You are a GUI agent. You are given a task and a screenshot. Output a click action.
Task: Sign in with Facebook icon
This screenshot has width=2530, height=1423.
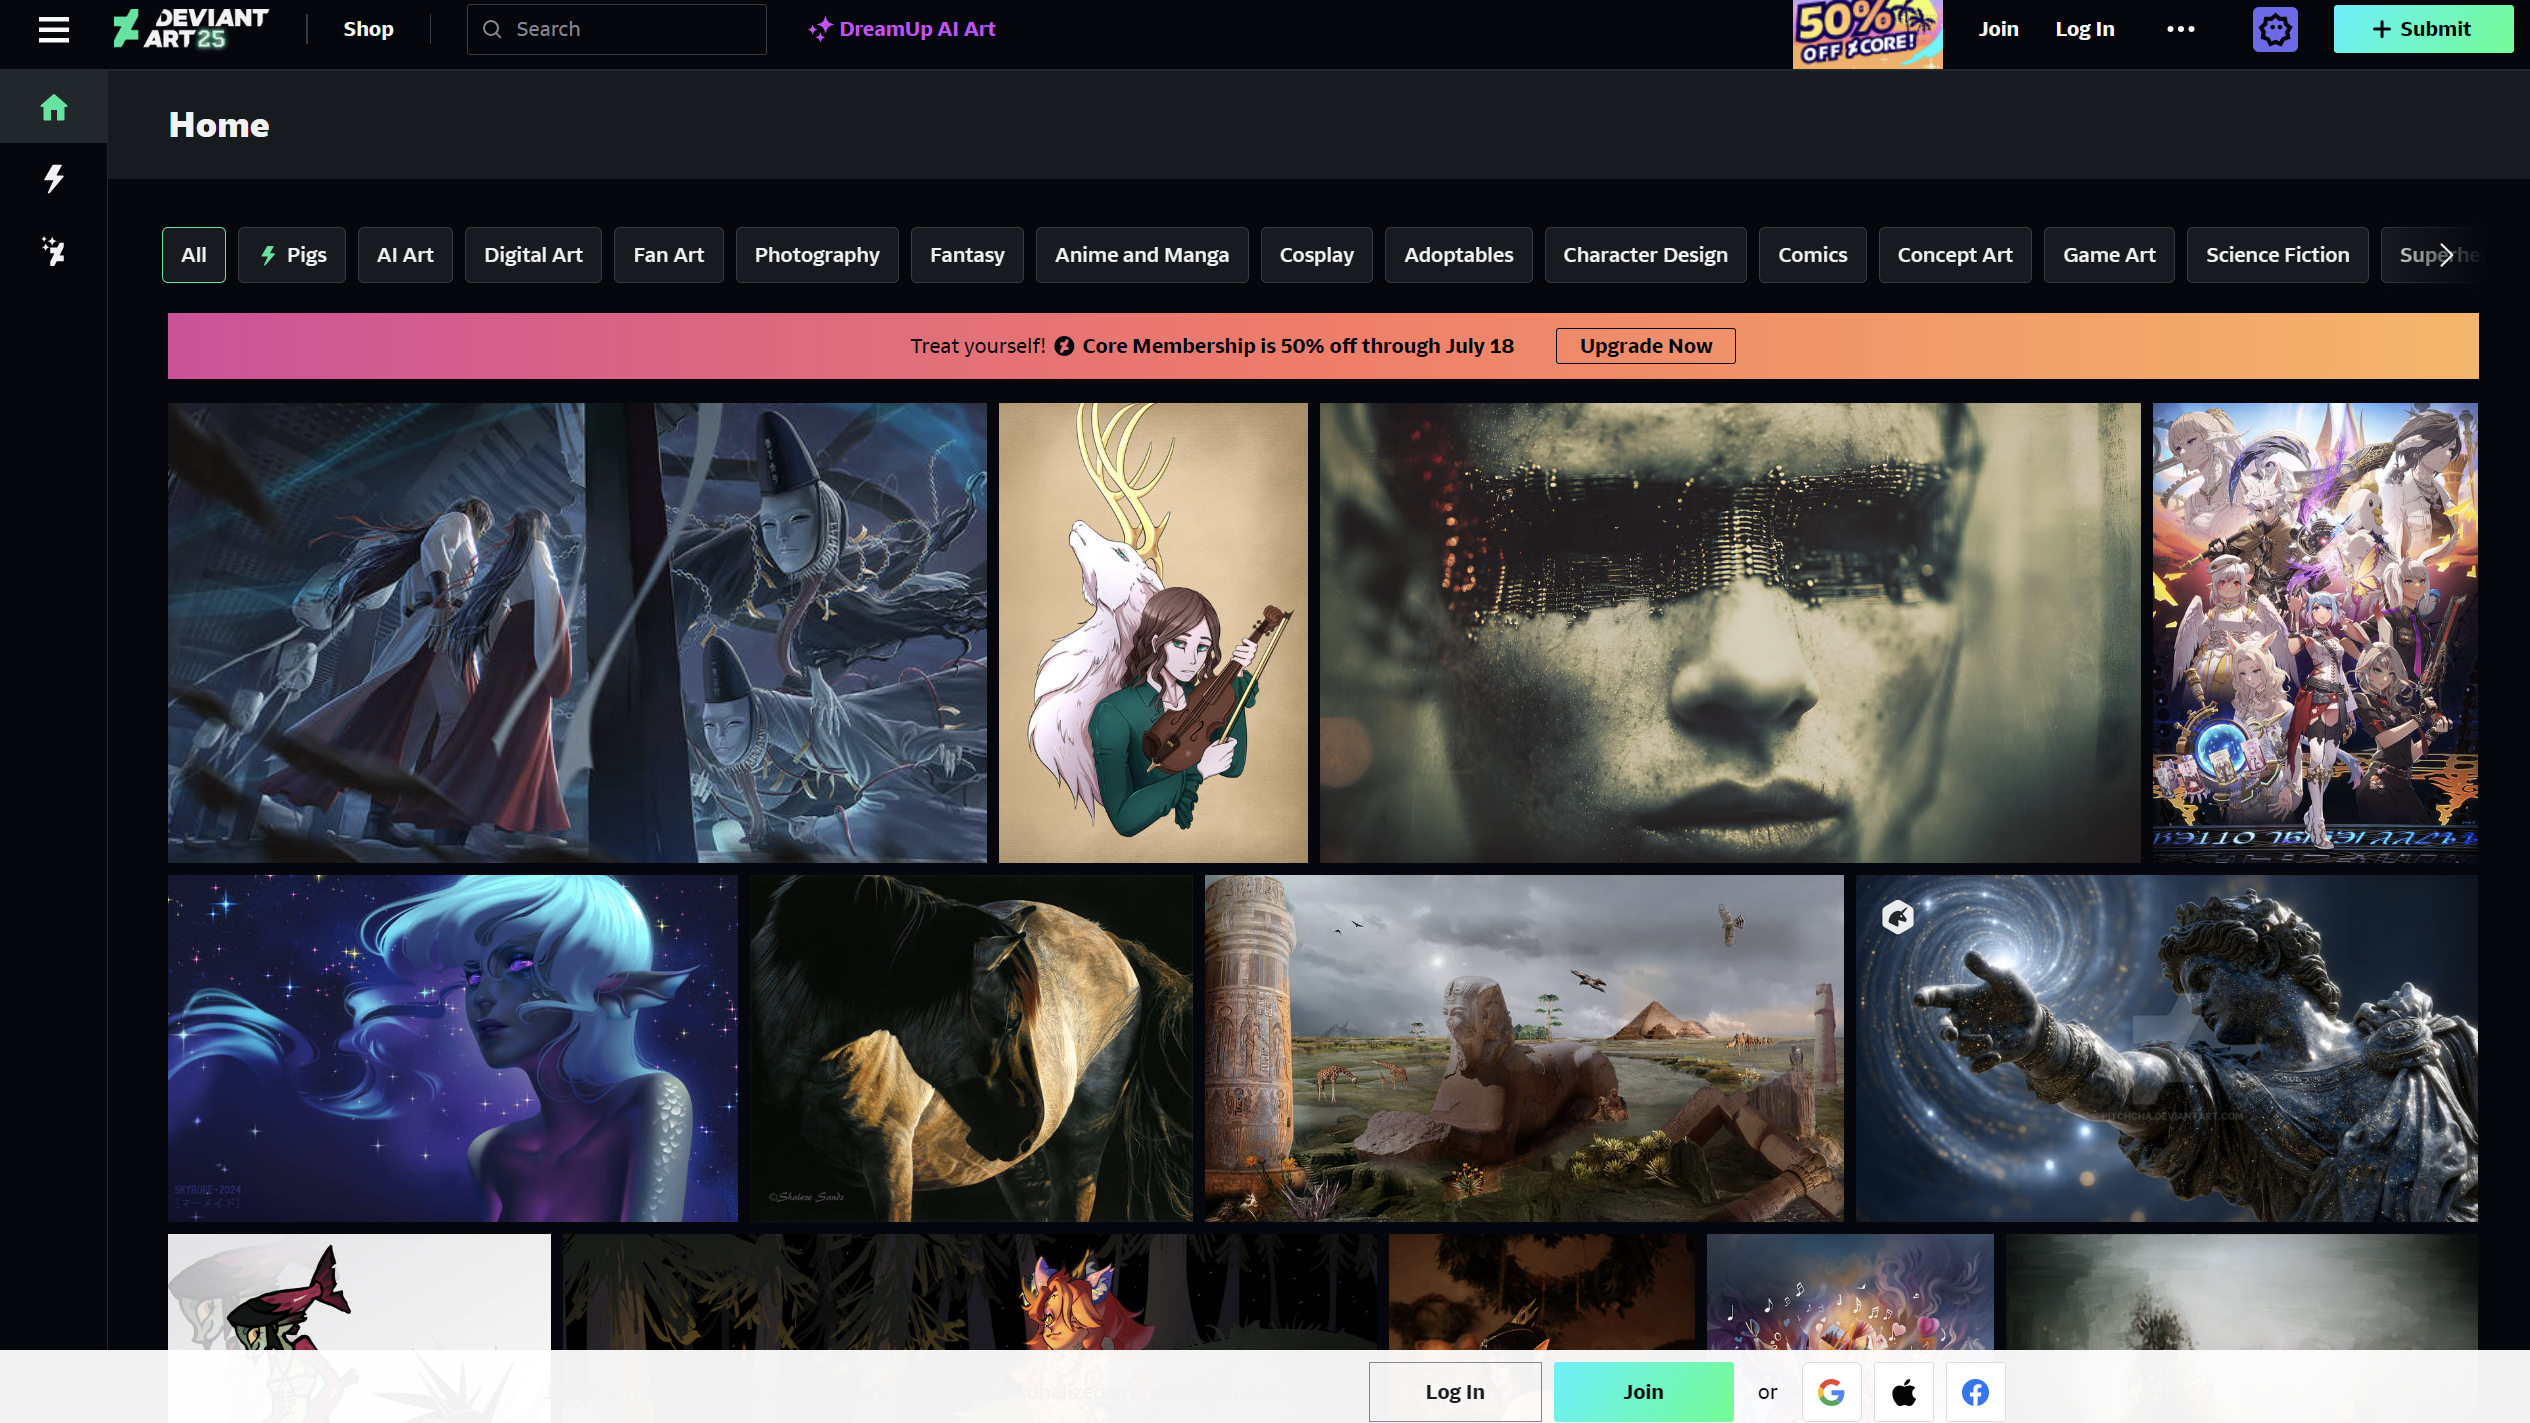click(1975, 1392)
